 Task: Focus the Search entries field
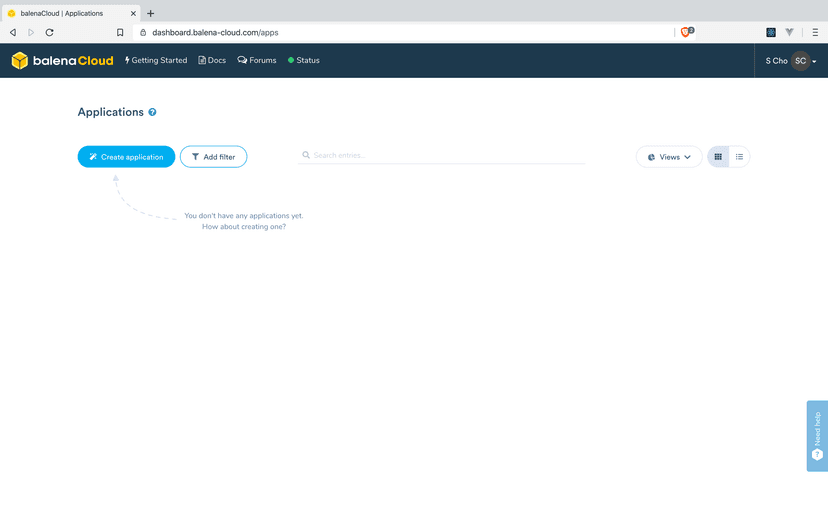(445, 155)
